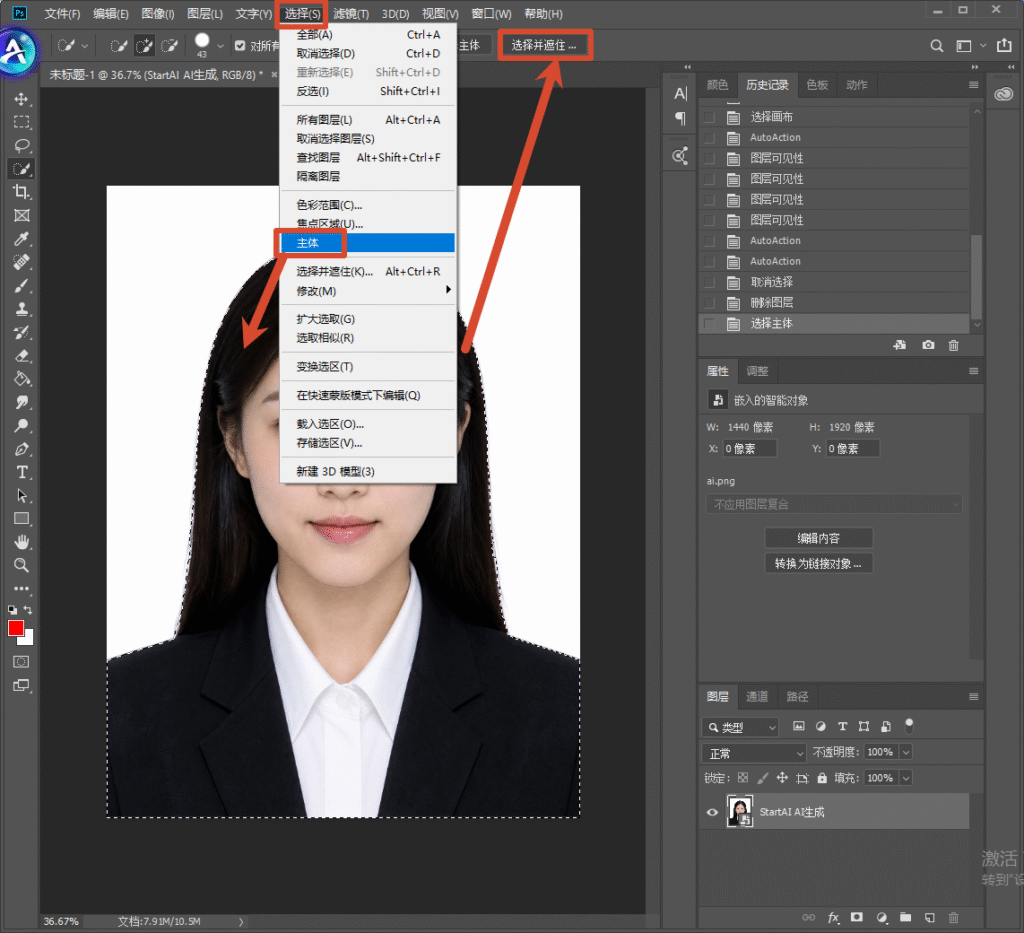Screen dimensions: 1024x933
Task: Toggle the lock image pixels brush icon
Action: click(x=762, y=778)
